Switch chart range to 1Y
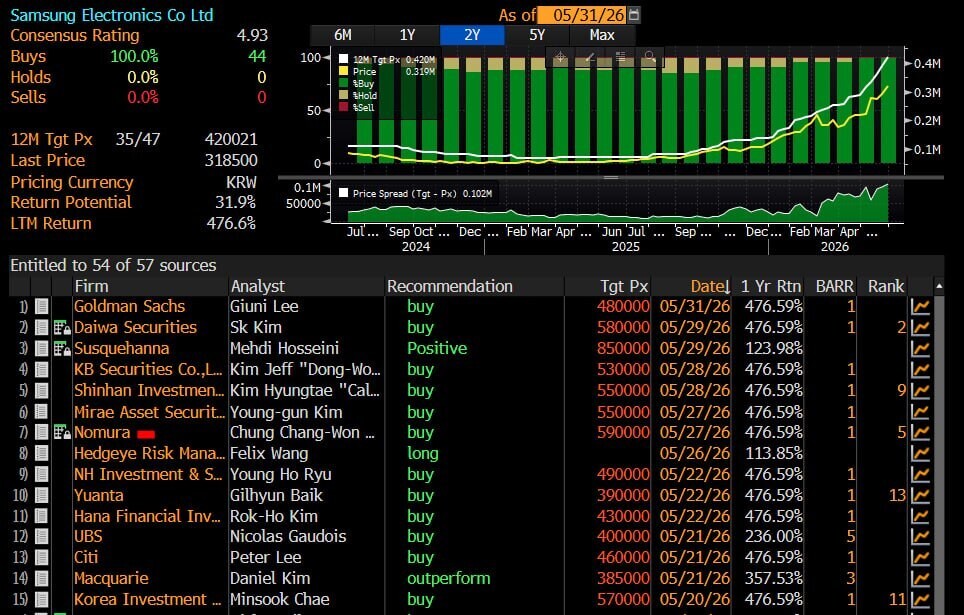This screenshot has height=615, width=964. 407,35
